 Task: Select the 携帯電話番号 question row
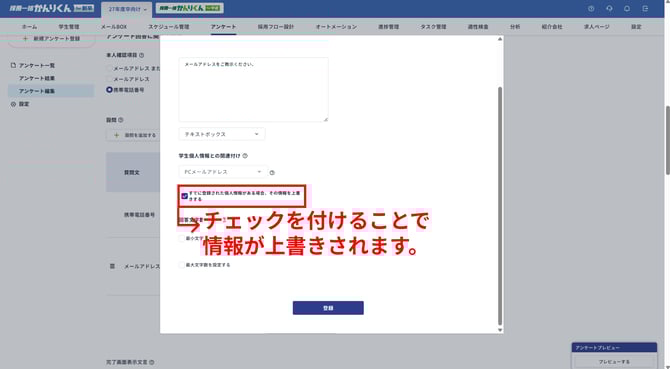click(133, 215)
